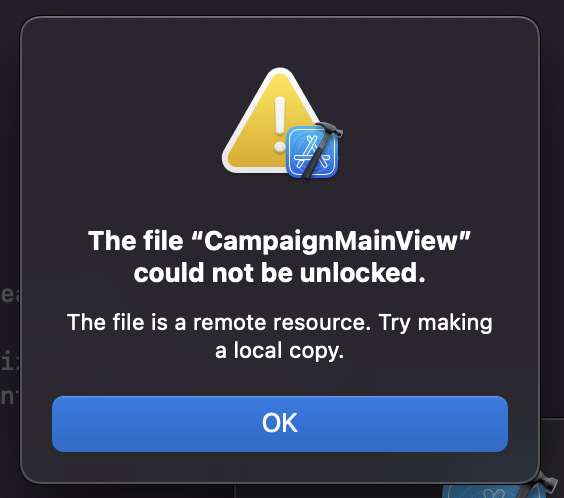Click the empty dialog space between the icon and headline

coord(280,204)
